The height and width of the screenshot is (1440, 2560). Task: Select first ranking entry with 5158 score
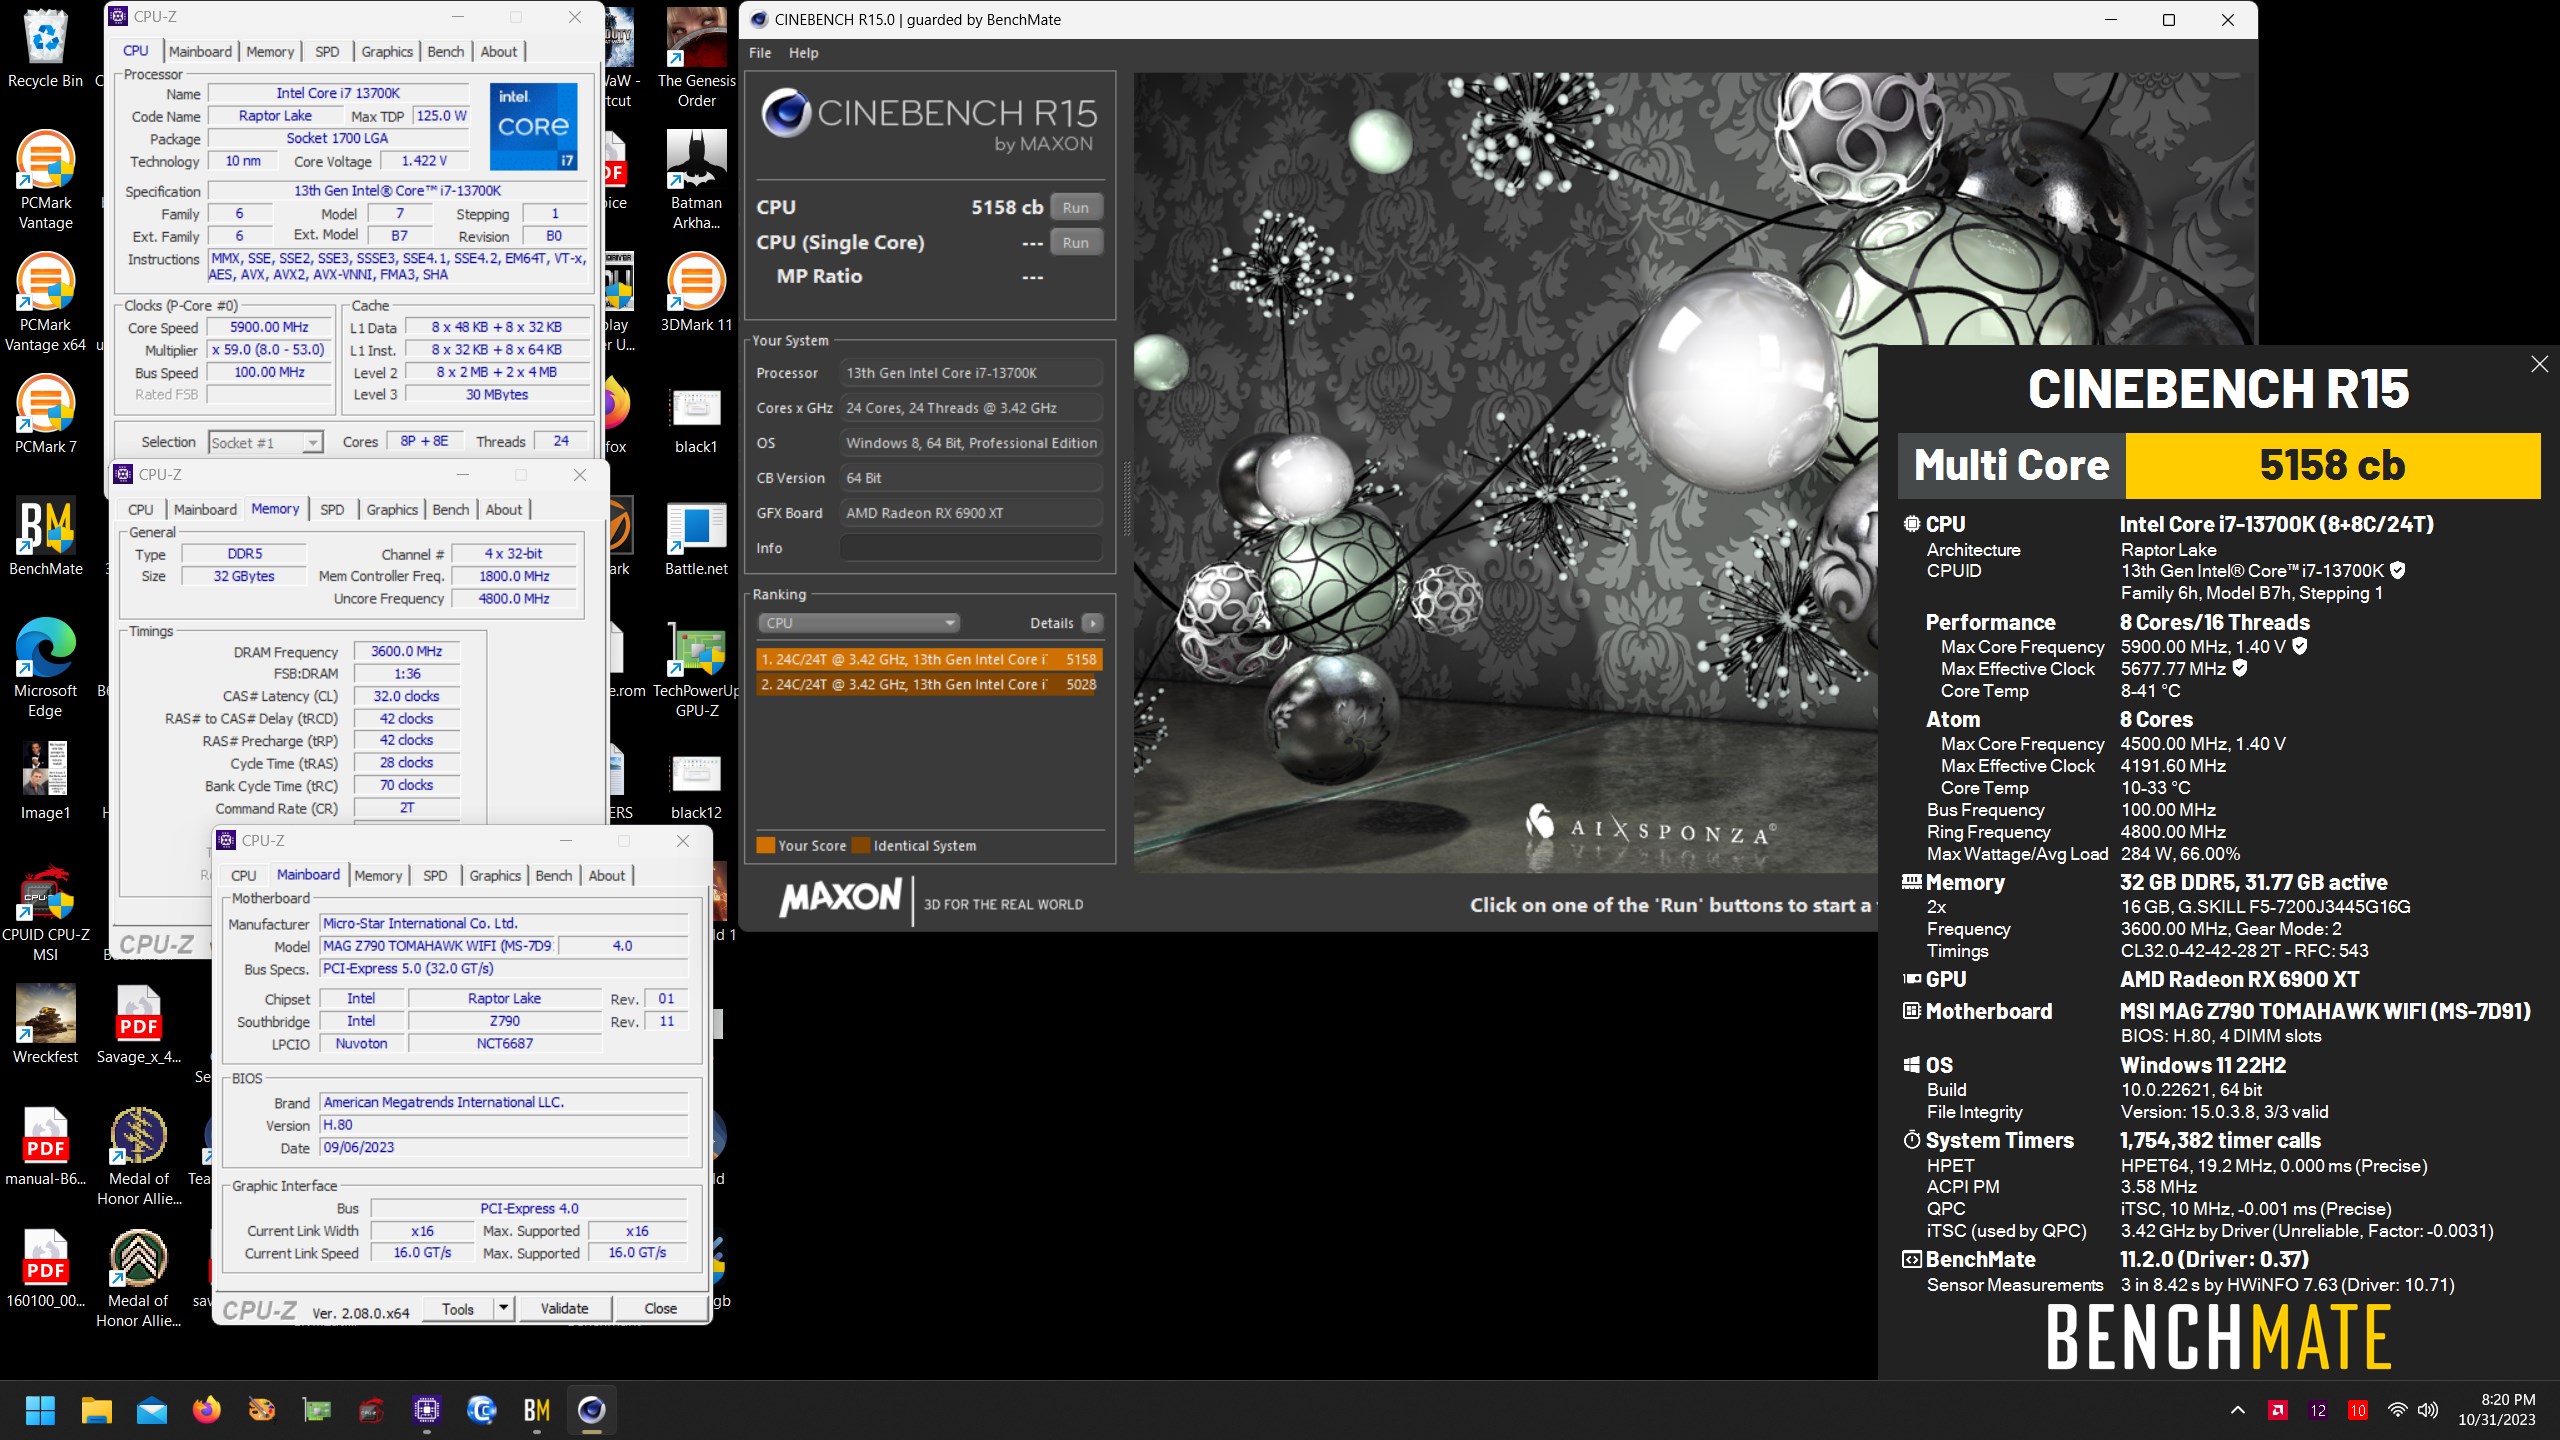click(928, 659)
